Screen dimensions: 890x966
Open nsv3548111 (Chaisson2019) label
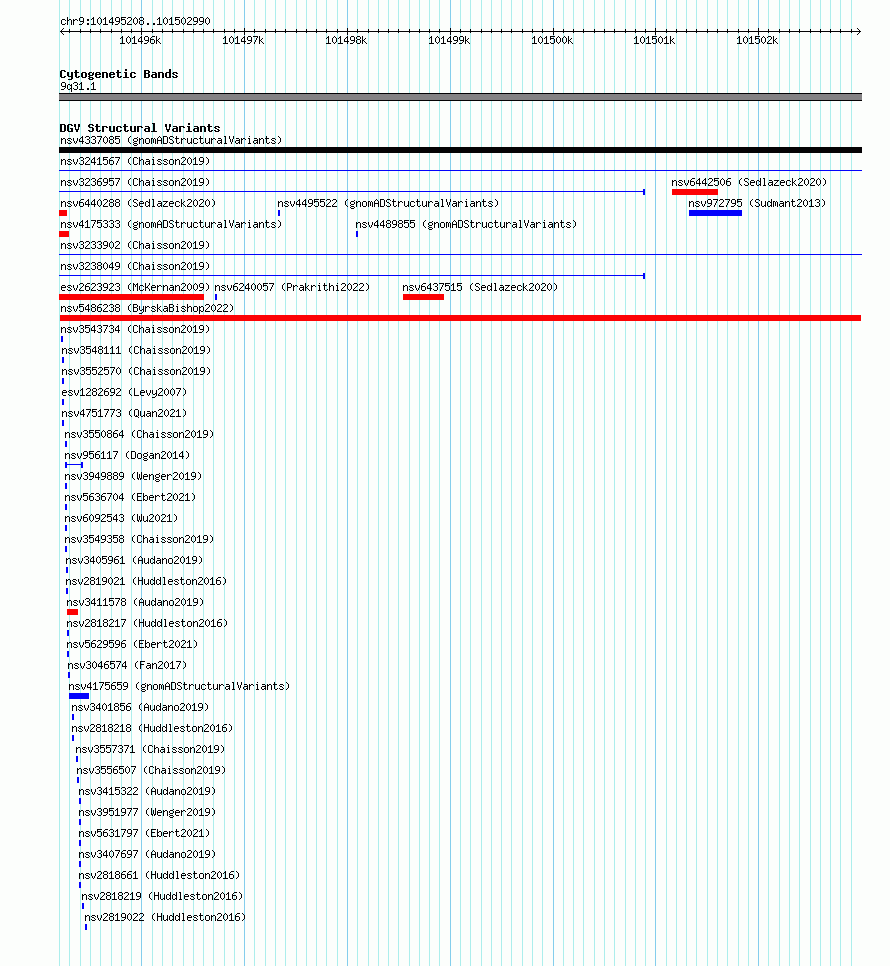coord(136,350)
